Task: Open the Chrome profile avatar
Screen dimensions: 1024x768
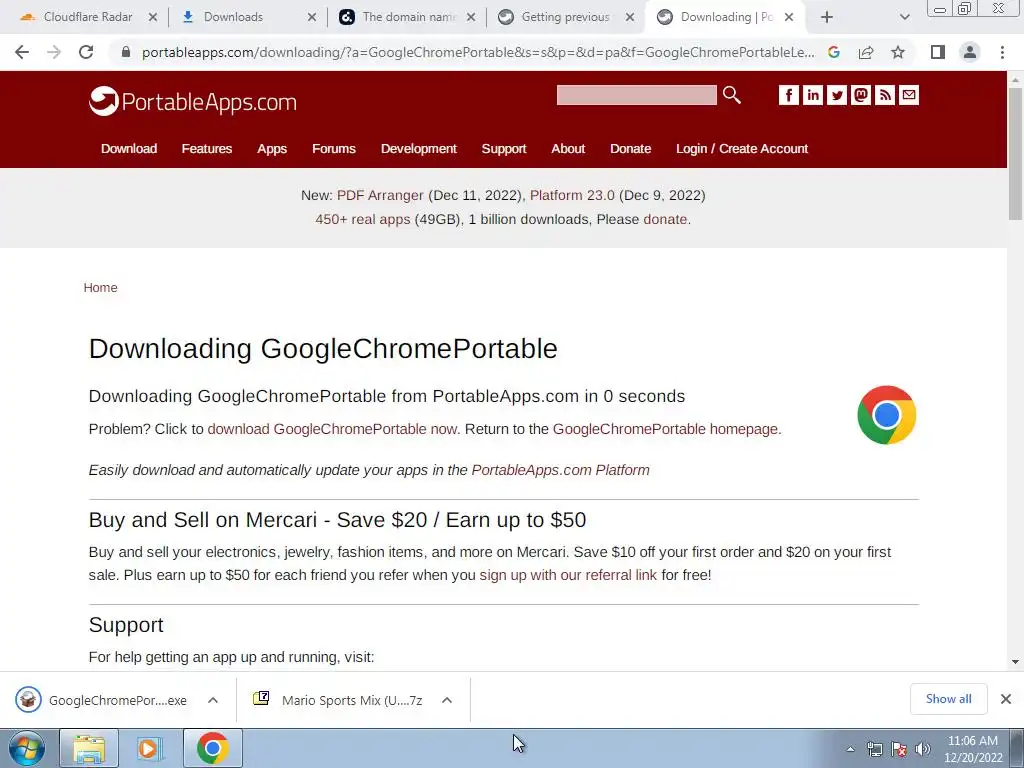Action: (x=970, y=52)
